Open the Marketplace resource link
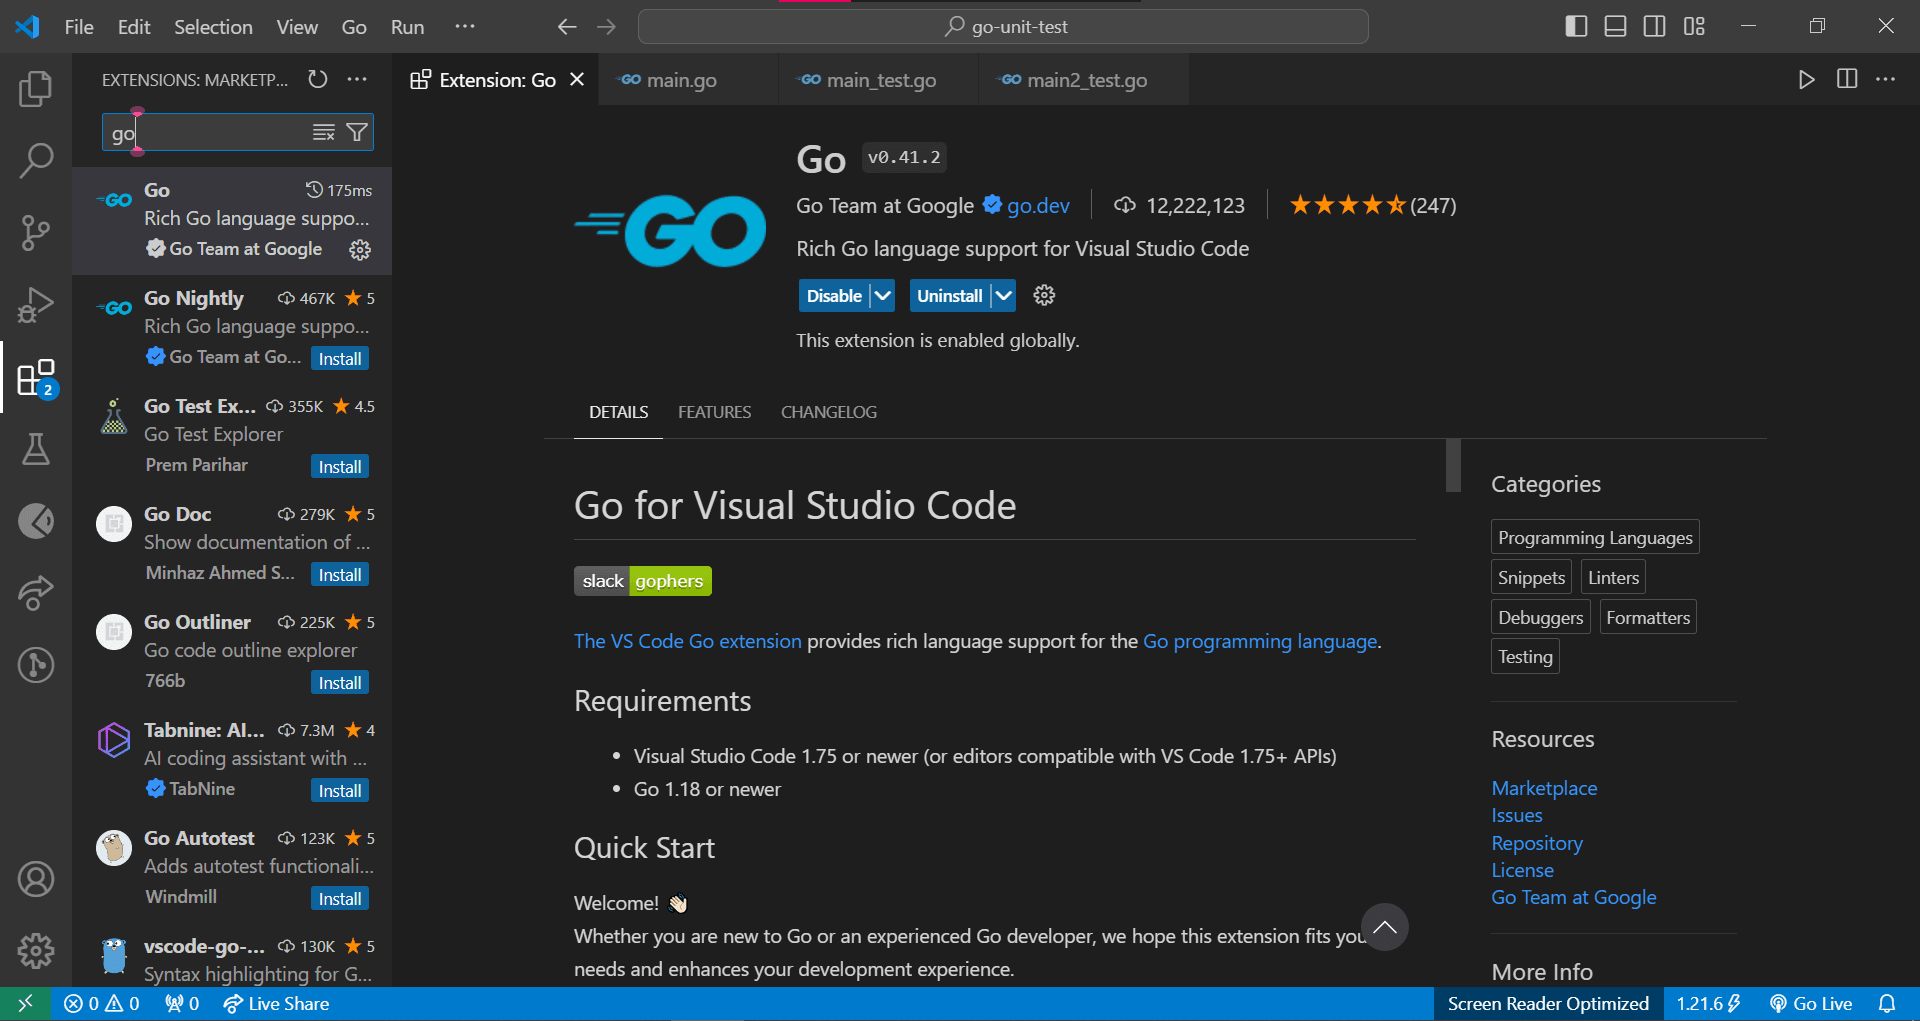The height and width of the screenshot is (1021, 1920). pos(1543,788)
